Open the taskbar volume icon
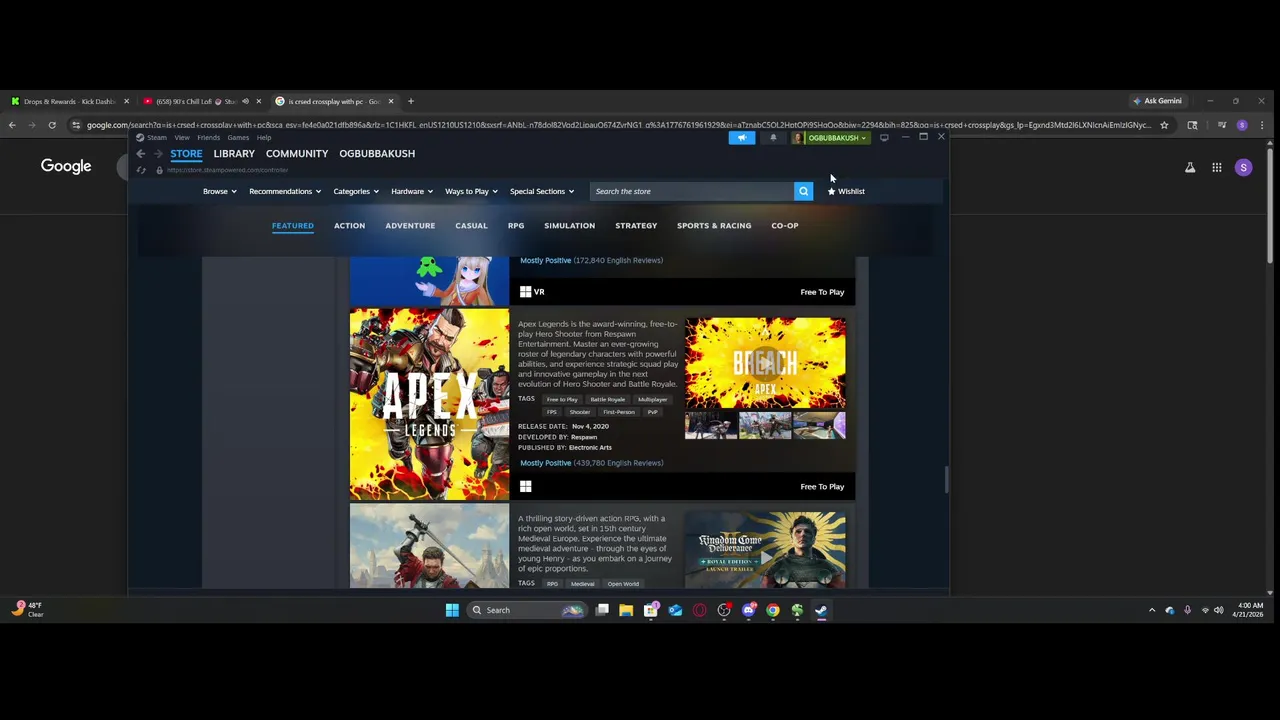Viewport: 1280px width, 720px height. click(x=1218, y=610)
